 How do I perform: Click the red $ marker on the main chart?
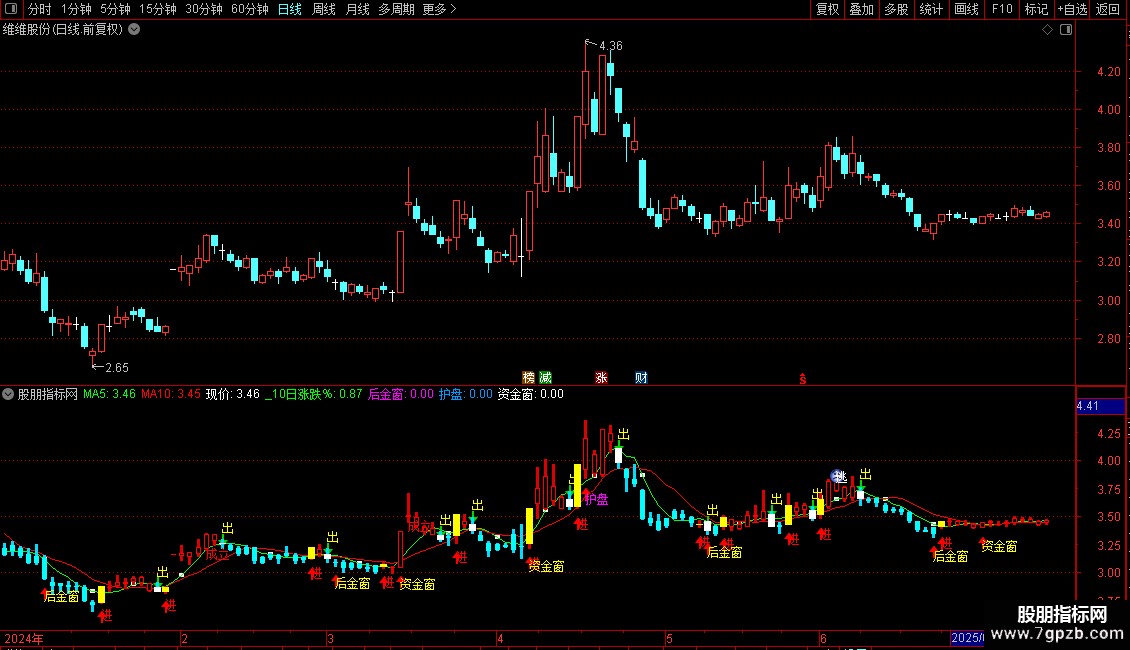point(802,379)
